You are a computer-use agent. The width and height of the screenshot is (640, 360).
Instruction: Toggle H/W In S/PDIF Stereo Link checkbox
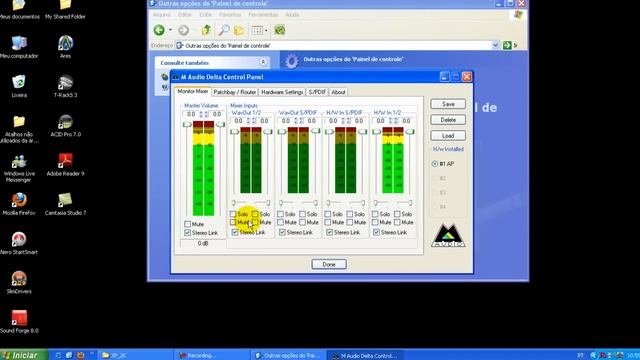pos(329,232)
